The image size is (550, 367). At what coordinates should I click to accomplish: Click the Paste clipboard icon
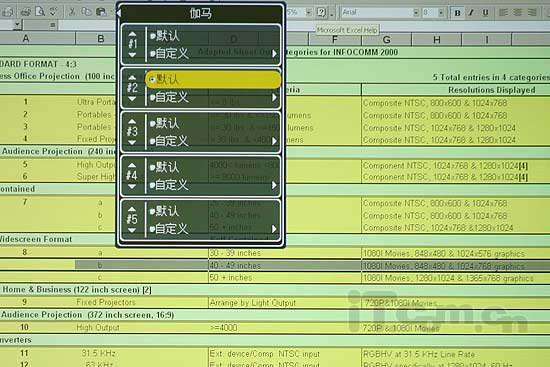pyautogui.click(x=101, y=12)
